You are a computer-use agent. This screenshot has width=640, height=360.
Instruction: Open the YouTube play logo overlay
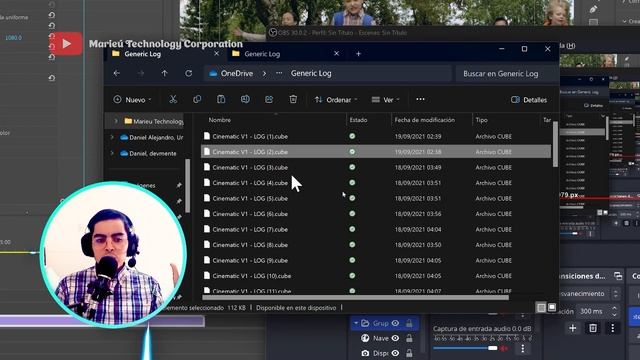[67, 43]
